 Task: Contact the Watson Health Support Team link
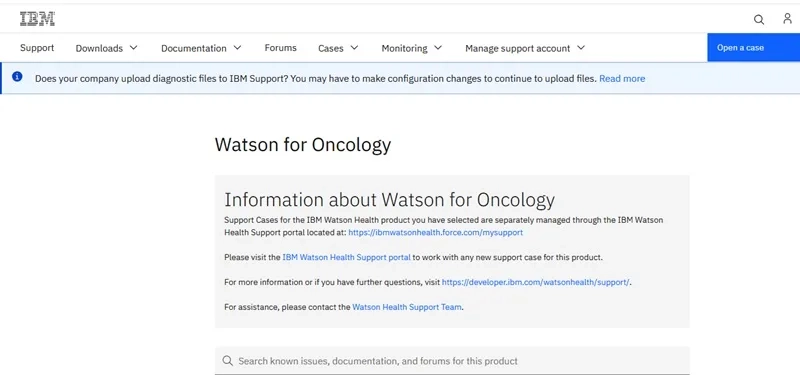[407, 307]
